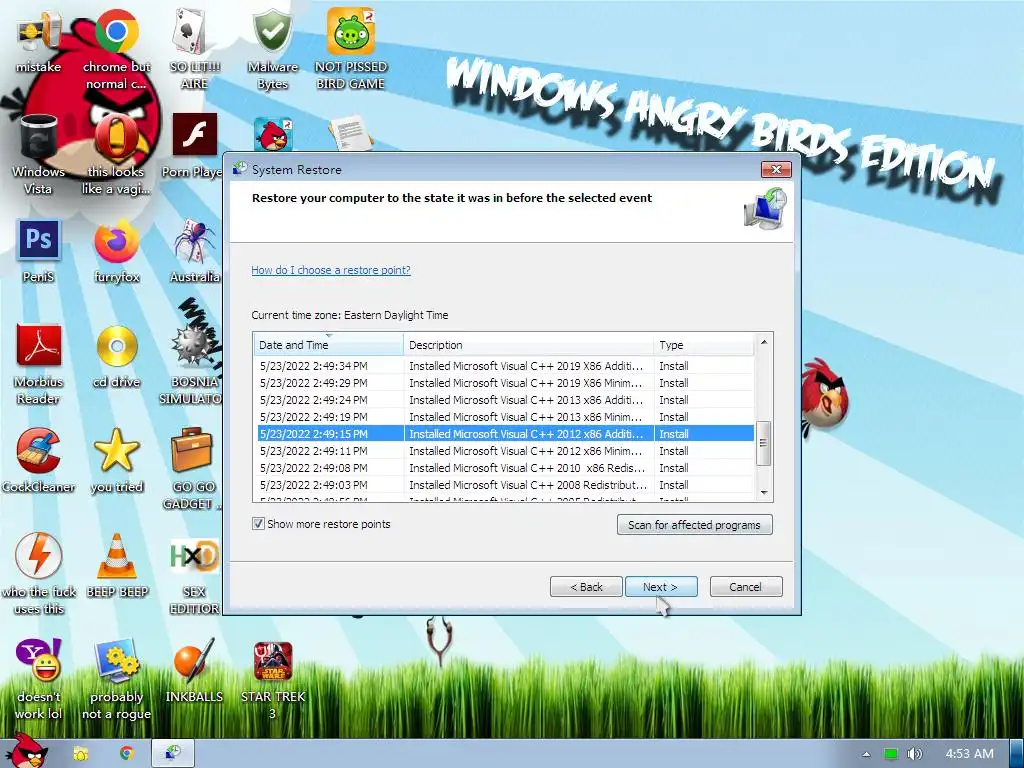The width and height of the screenshot is (1024, 768).
Task: Click the '< Back' button
Action: click(x=586, y=586)
